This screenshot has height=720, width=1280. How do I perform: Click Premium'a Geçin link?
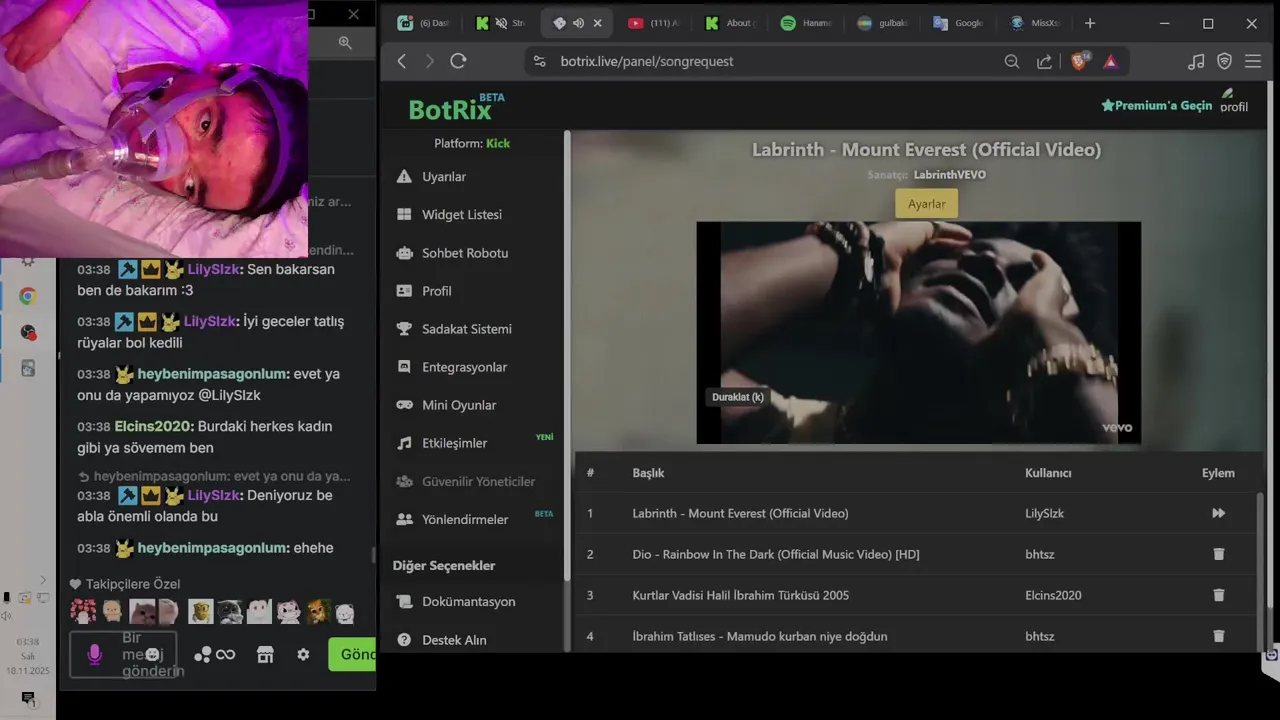(1156, 105)
